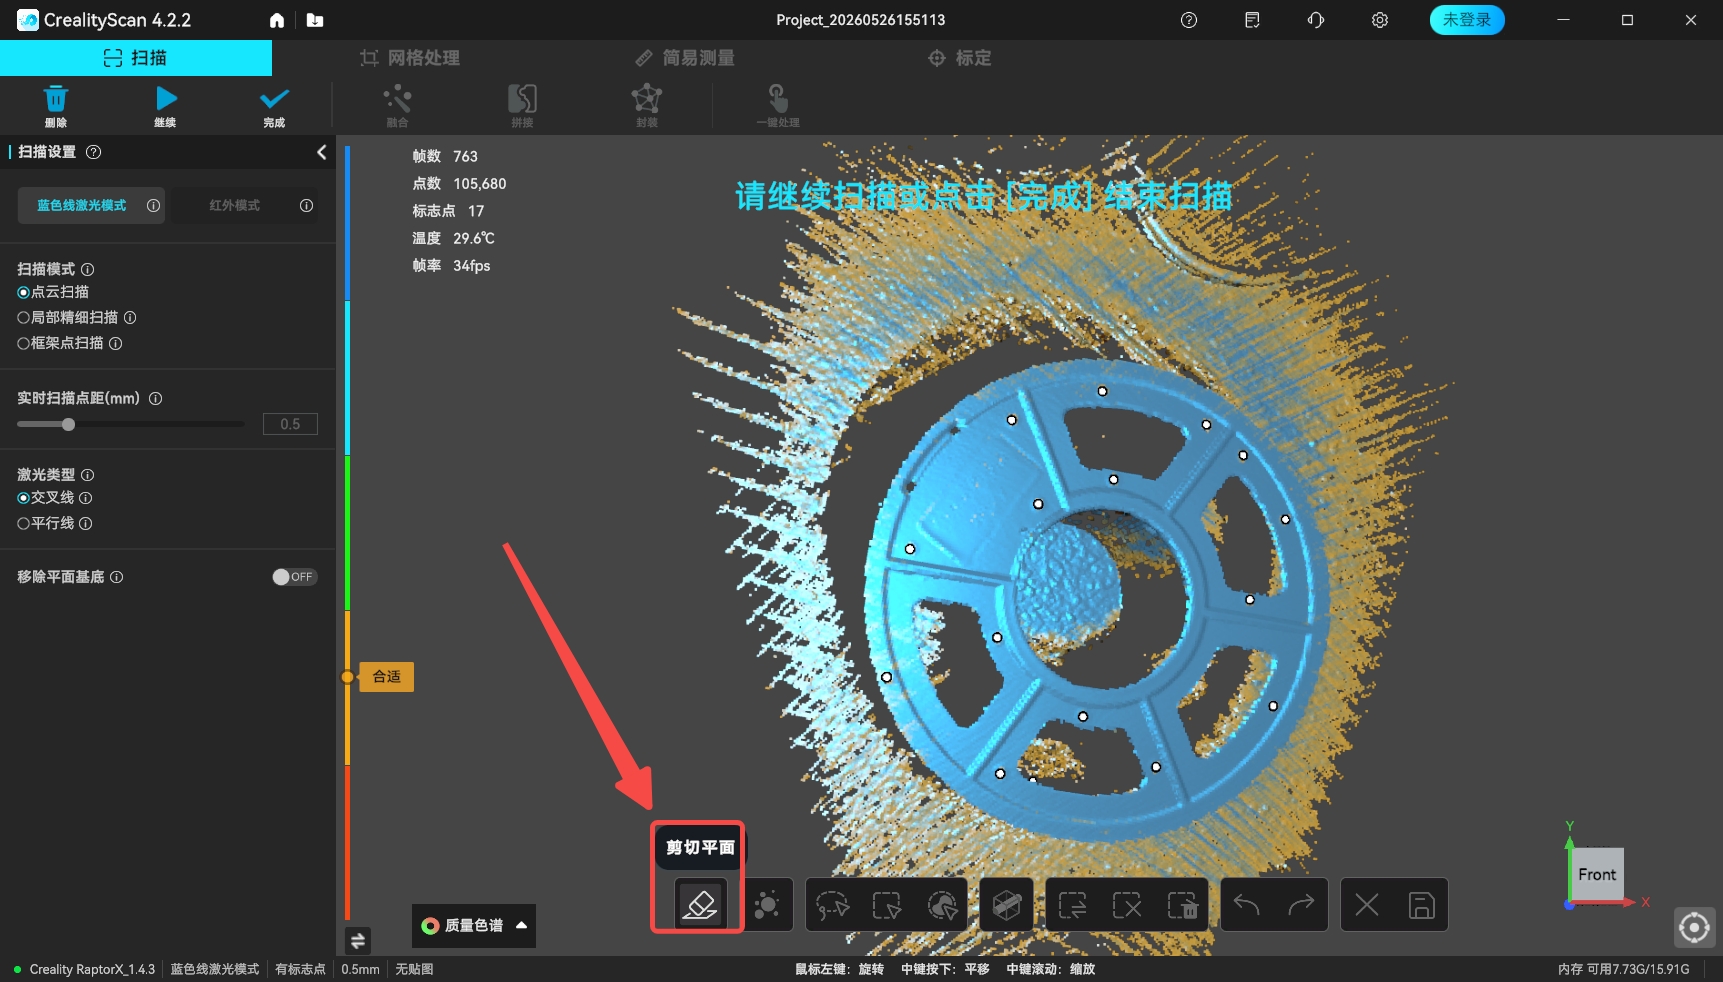Viewport: 1723px width, 982px height.
Task: Click info icon next to 移除平面基底
Action: [x=116, y=577]
